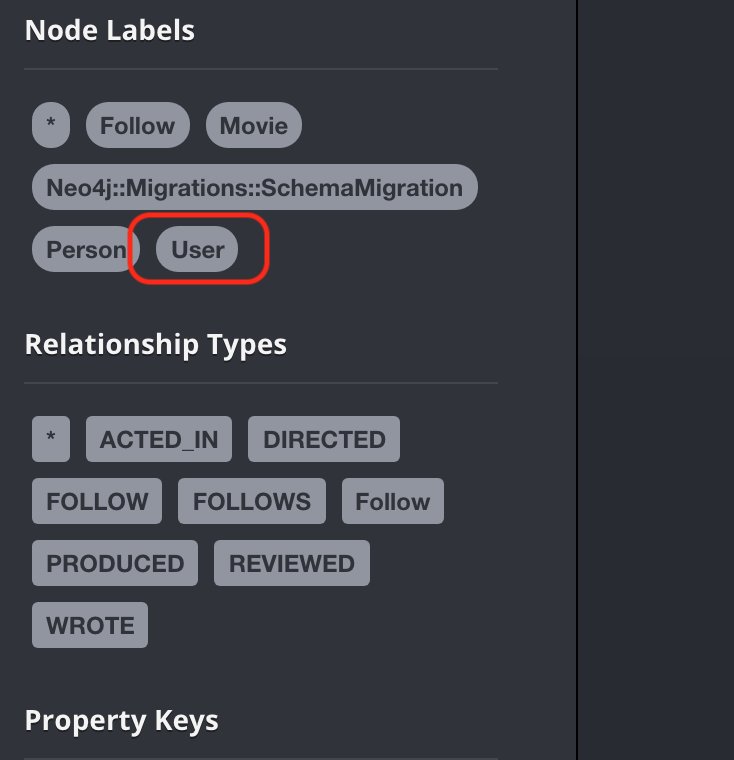Click the Property Keys heading

click(x=121, y=720)
